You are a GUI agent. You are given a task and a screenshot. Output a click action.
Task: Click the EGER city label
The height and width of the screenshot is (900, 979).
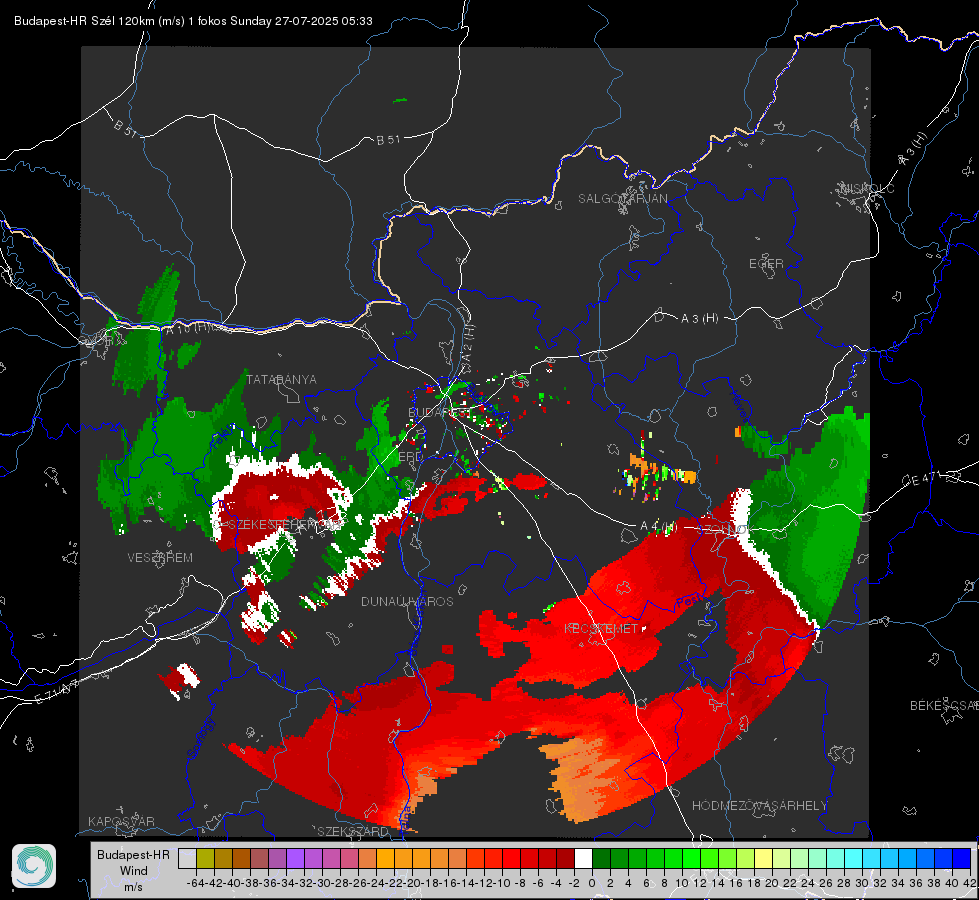(766, 264)
